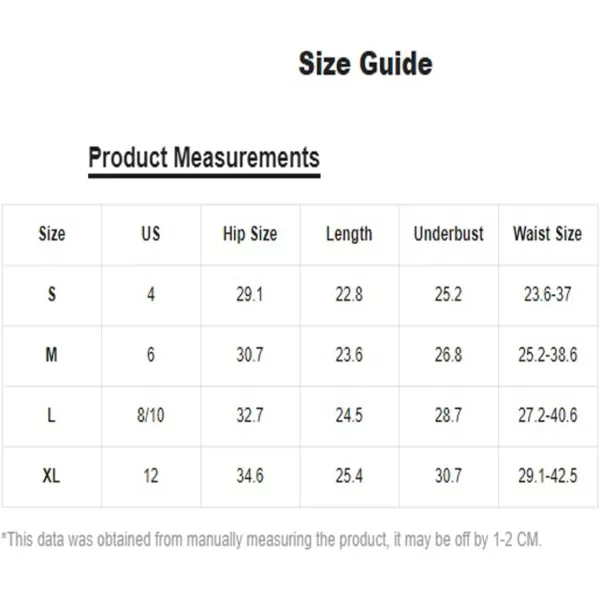The height and width of the screenshot is (600, 600).
Task: Select the M size row label
Action: 52,354
